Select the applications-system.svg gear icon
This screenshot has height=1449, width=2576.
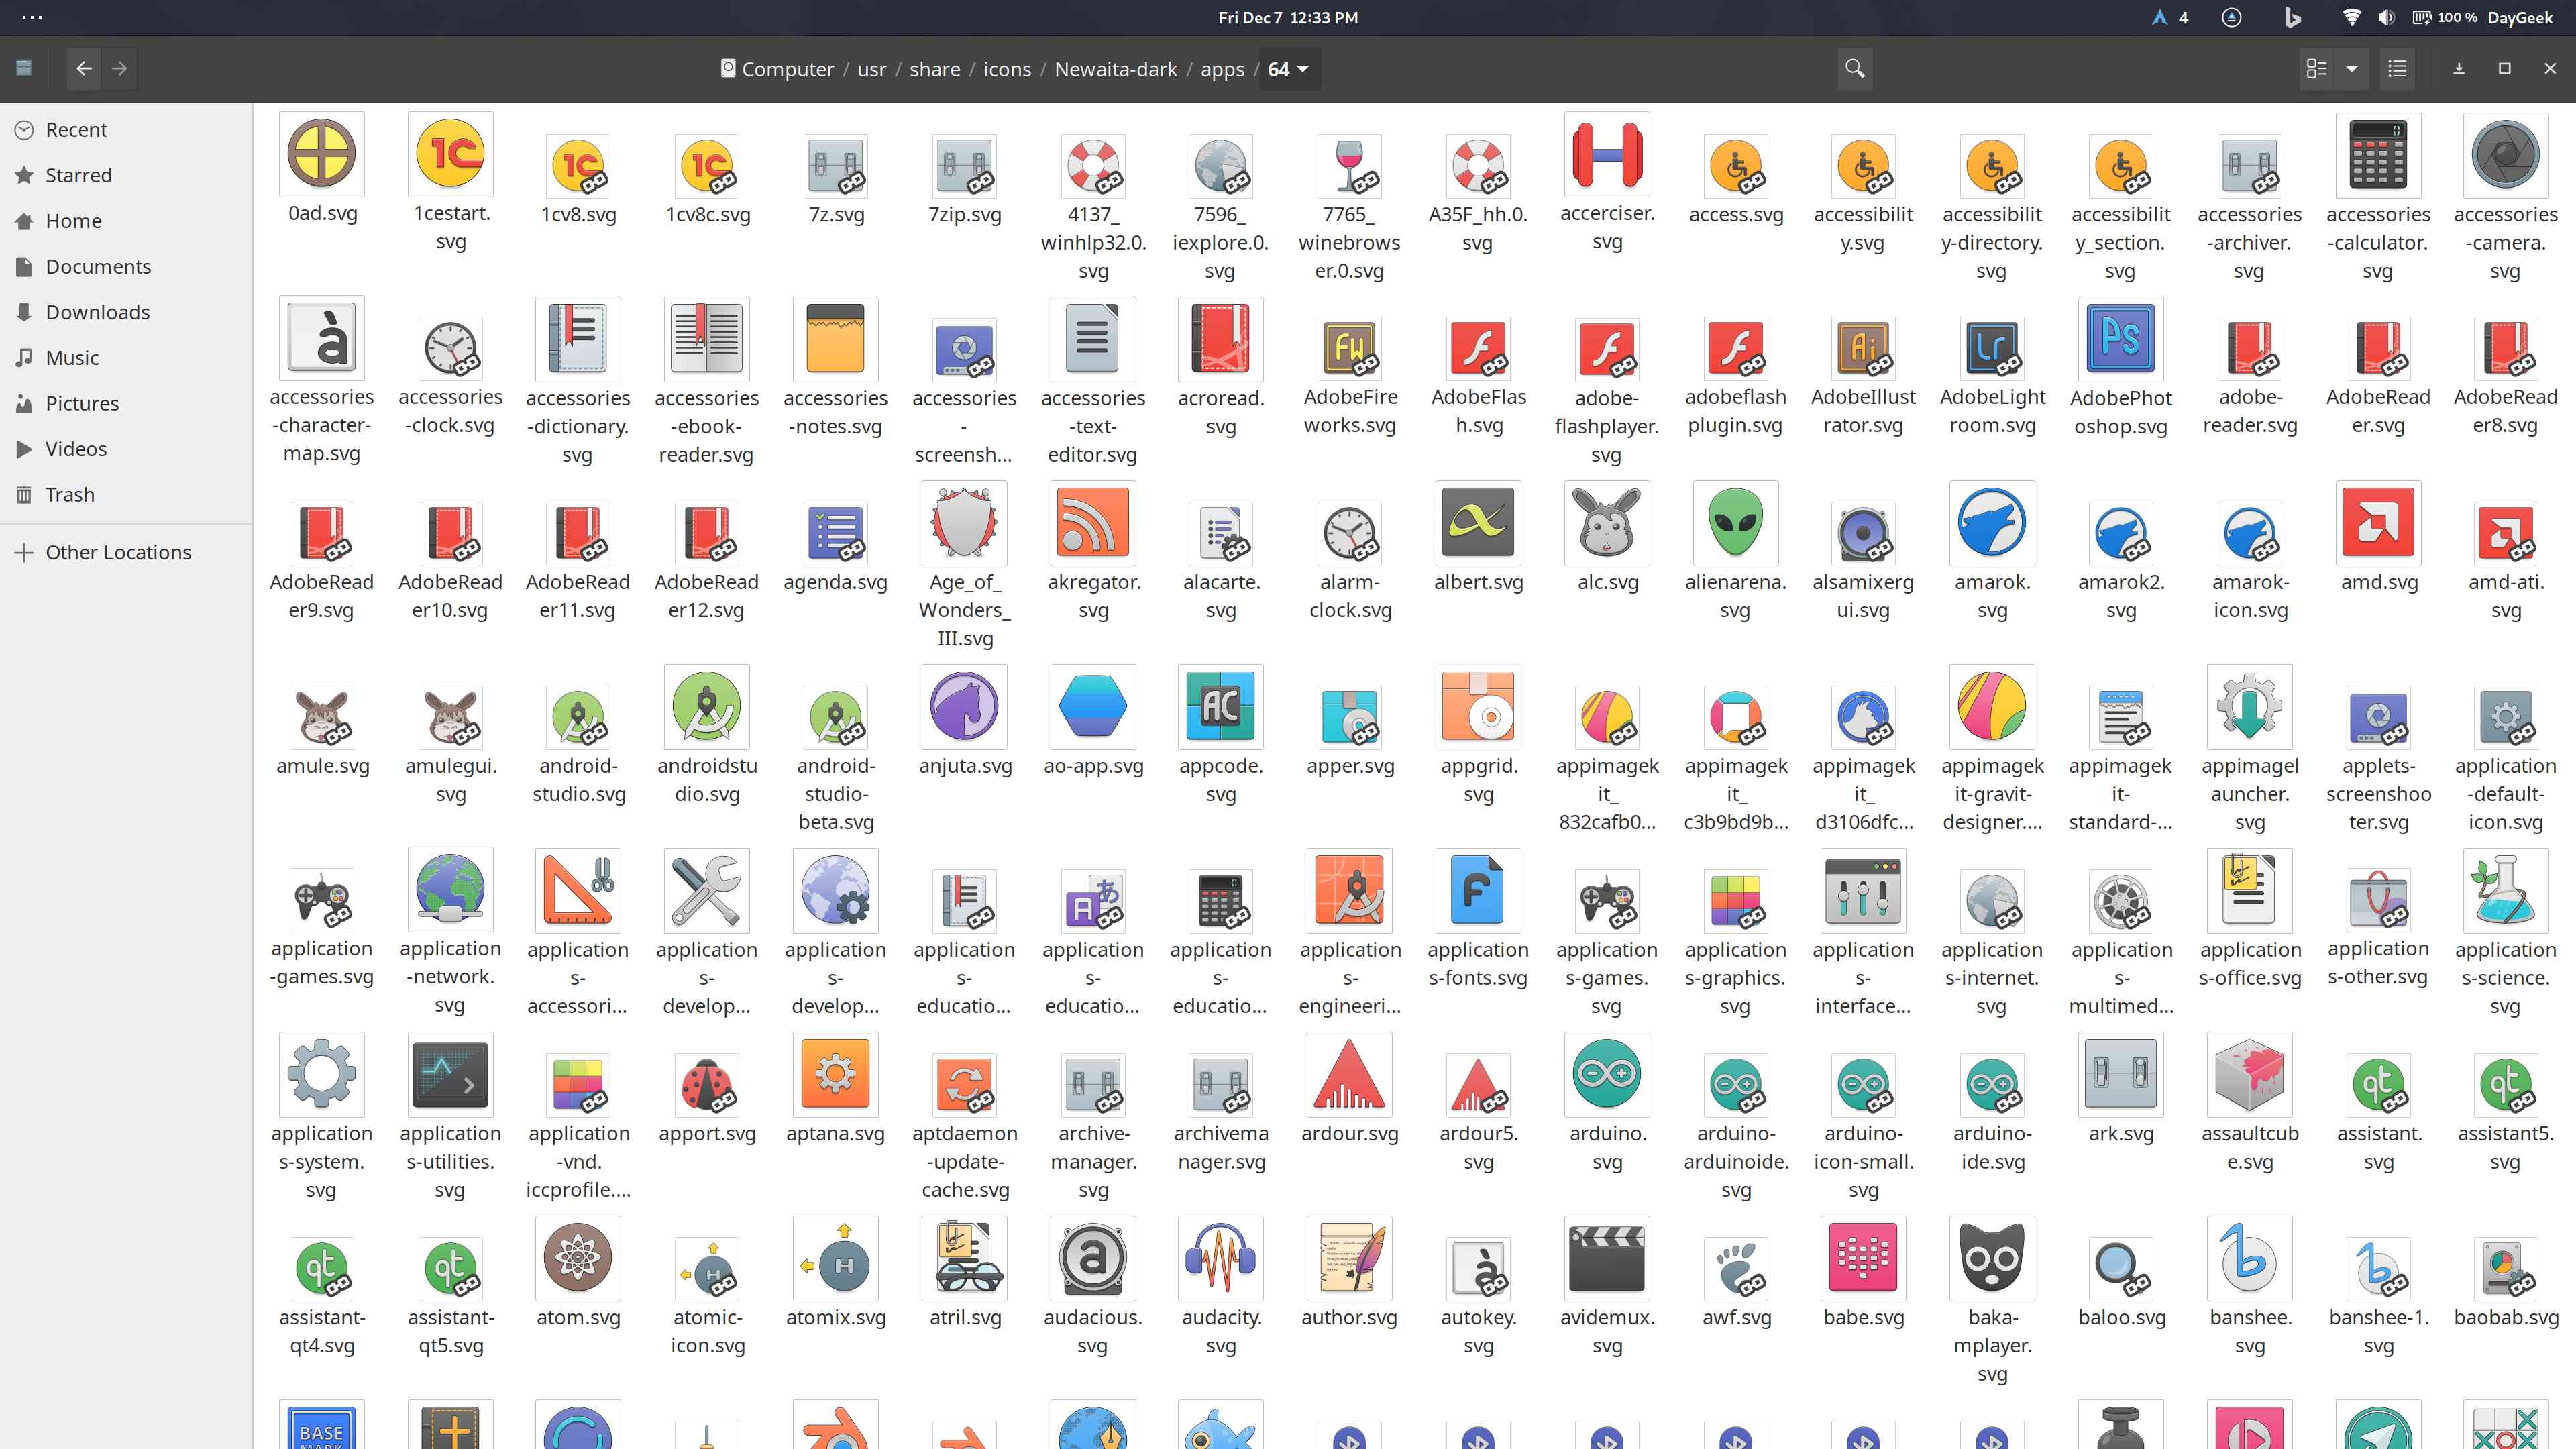coord(321,1074)
